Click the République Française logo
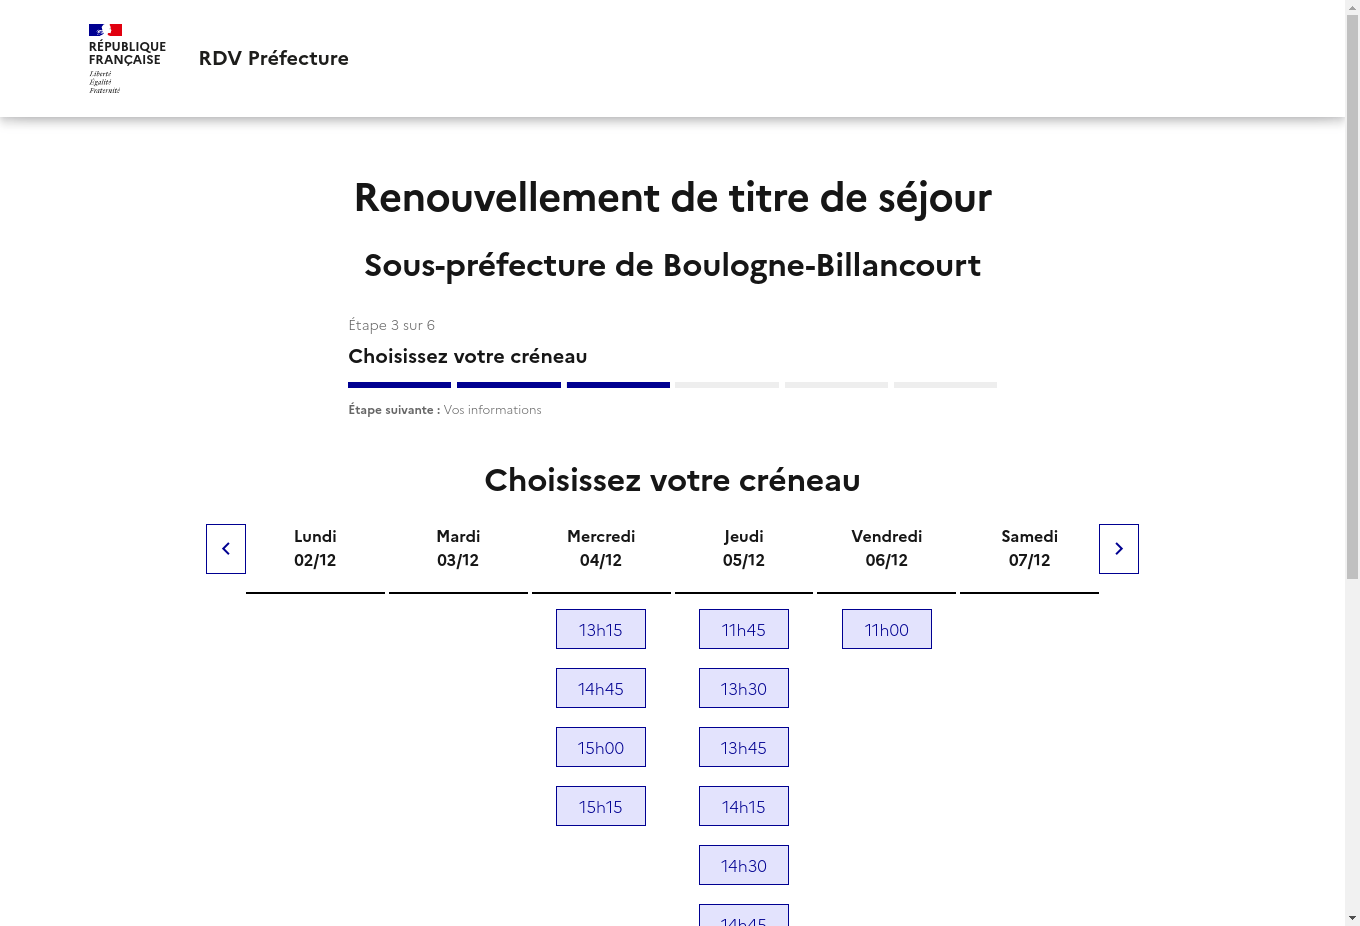Screen dimensions: 1360x926 (127, 59)
